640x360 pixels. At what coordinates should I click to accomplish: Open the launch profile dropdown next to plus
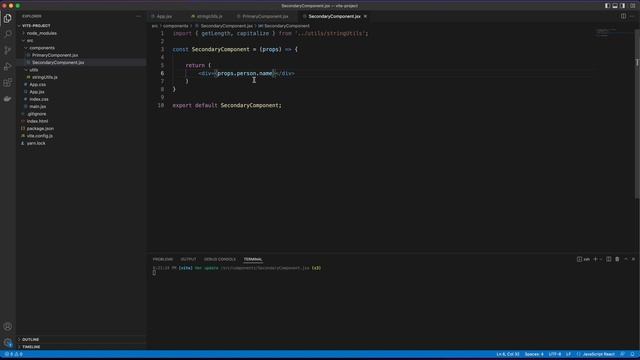pos(601,259)
